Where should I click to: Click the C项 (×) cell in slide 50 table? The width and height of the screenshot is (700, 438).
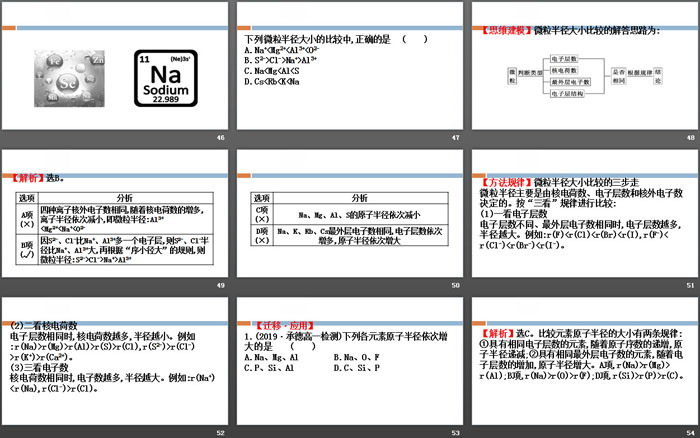tap(262, 214)
